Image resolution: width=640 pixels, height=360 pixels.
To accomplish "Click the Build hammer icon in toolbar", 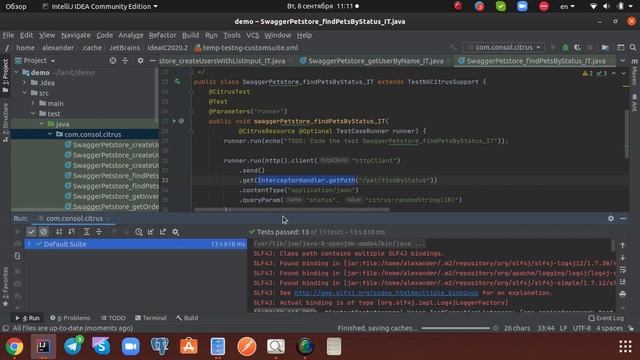I will pos(453,48).
